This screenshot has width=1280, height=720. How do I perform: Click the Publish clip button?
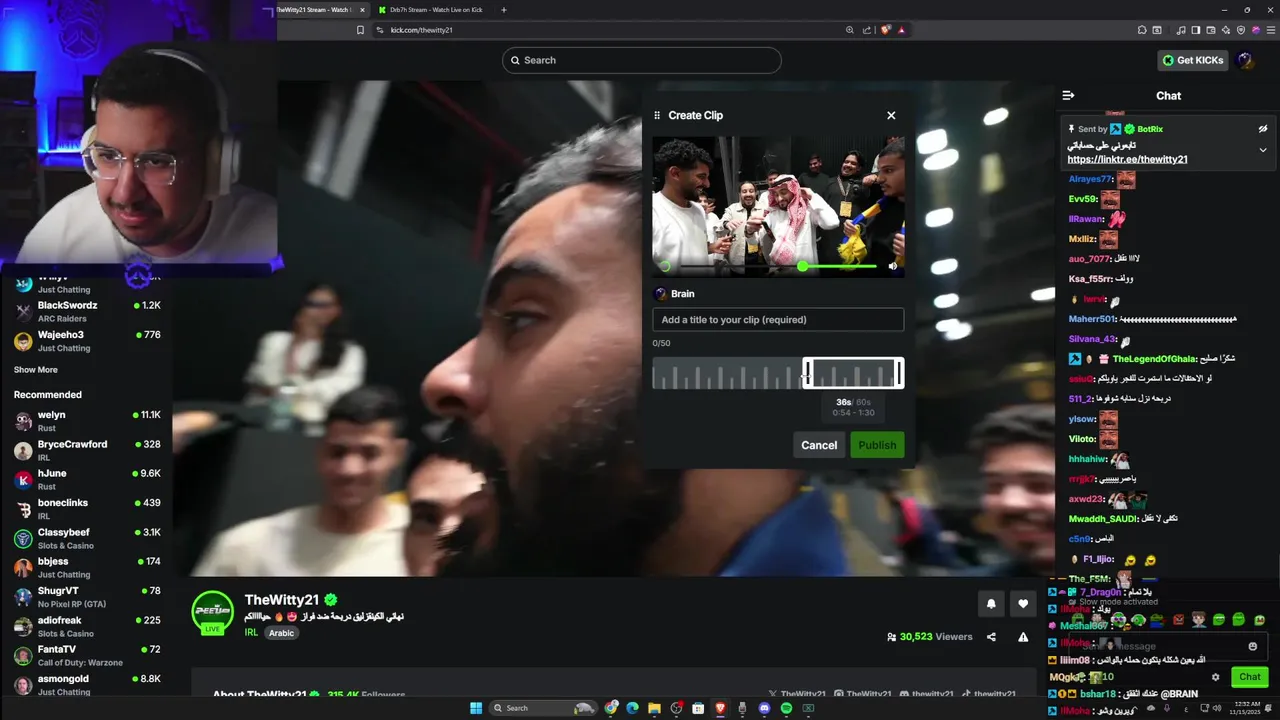pos(877,445)
